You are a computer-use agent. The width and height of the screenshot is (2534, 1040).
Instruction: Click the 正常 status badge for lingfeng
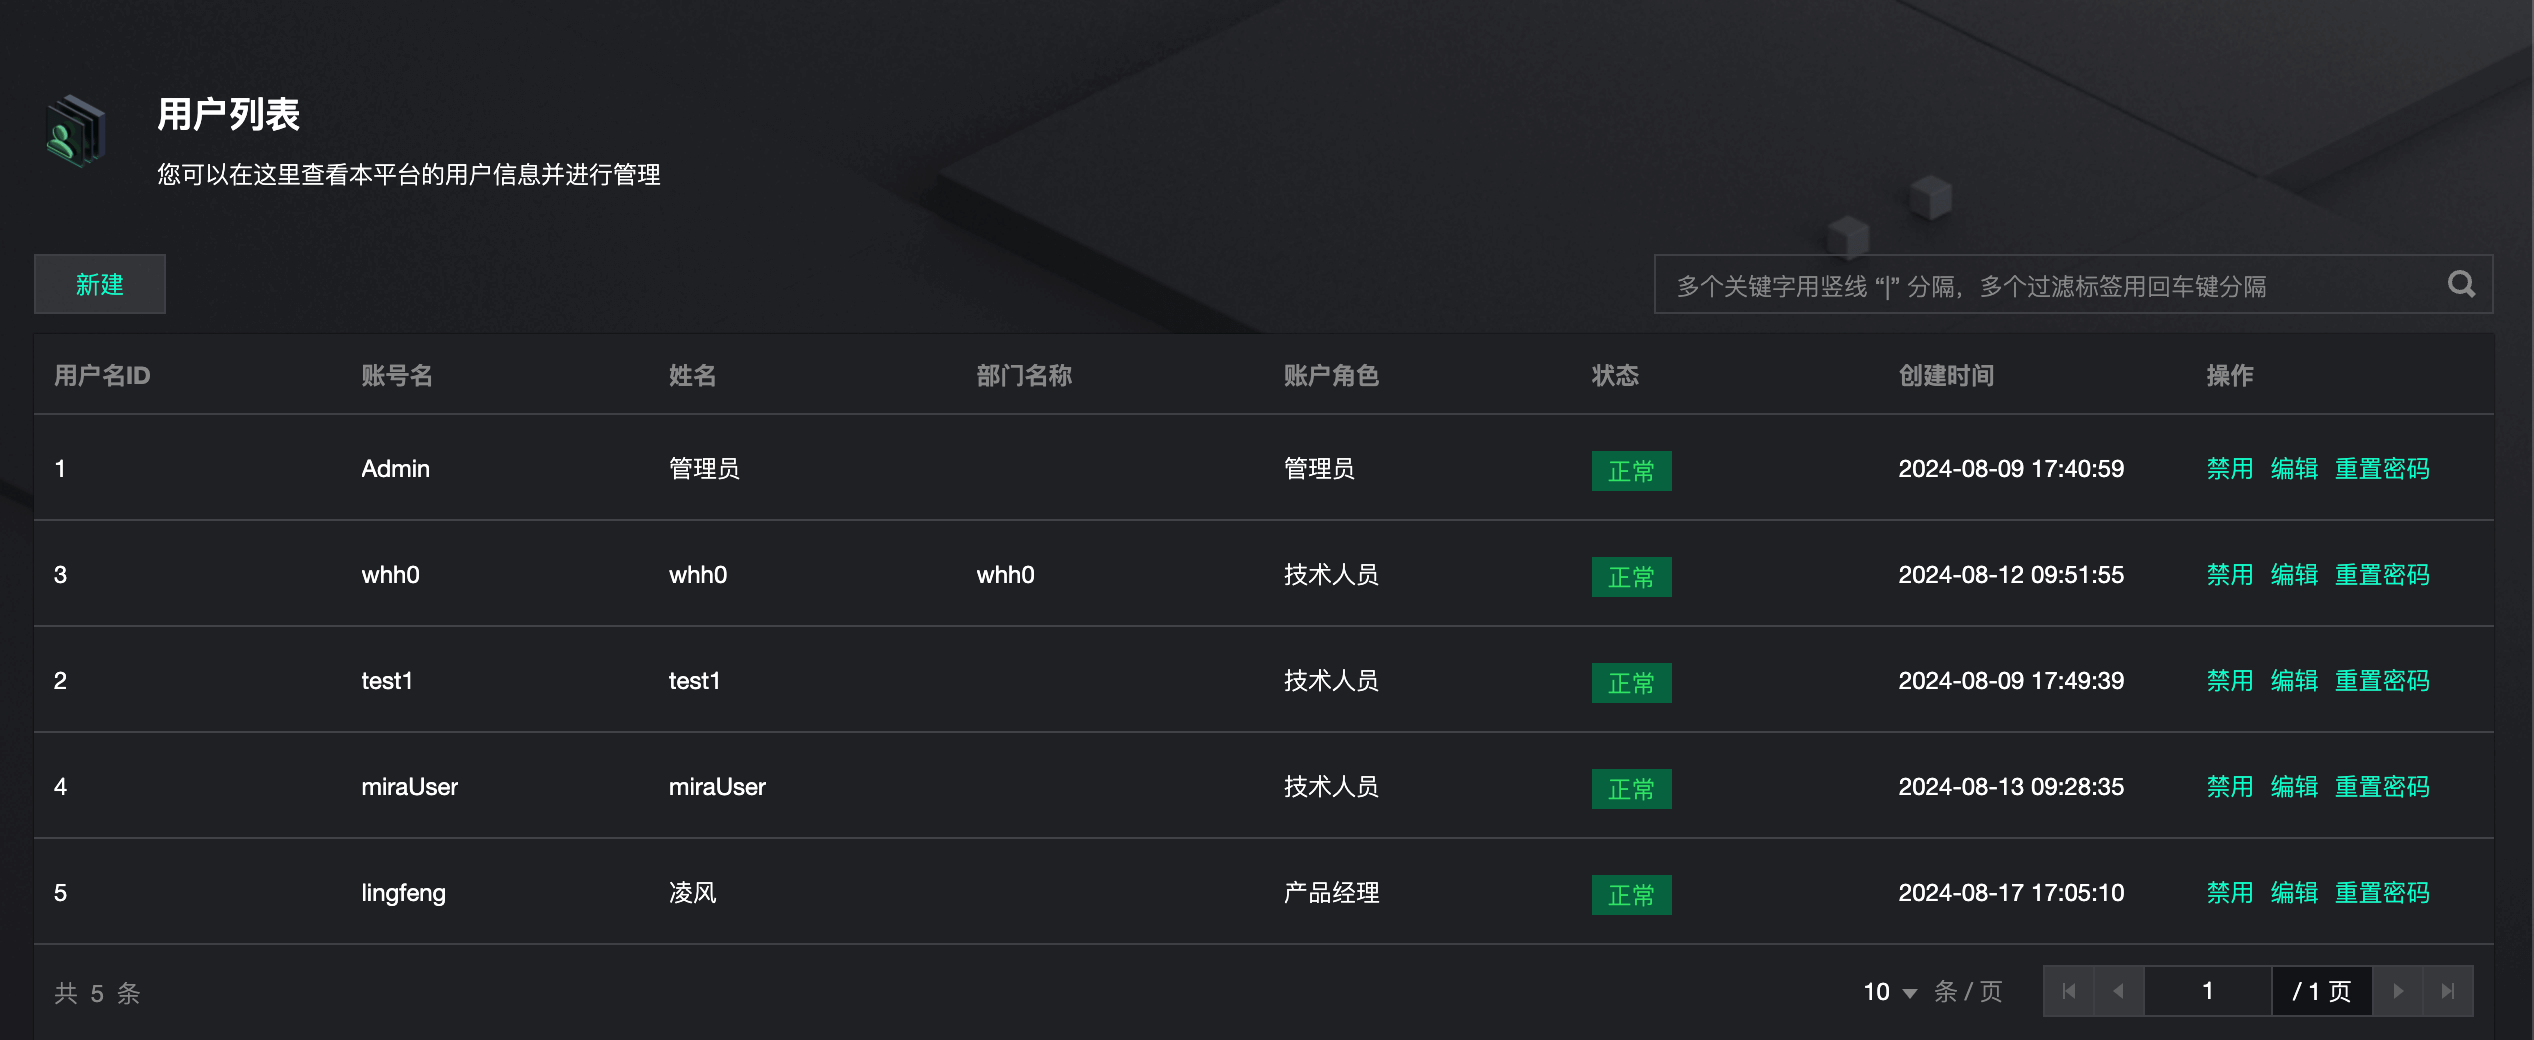click(x=1631, y=895)
